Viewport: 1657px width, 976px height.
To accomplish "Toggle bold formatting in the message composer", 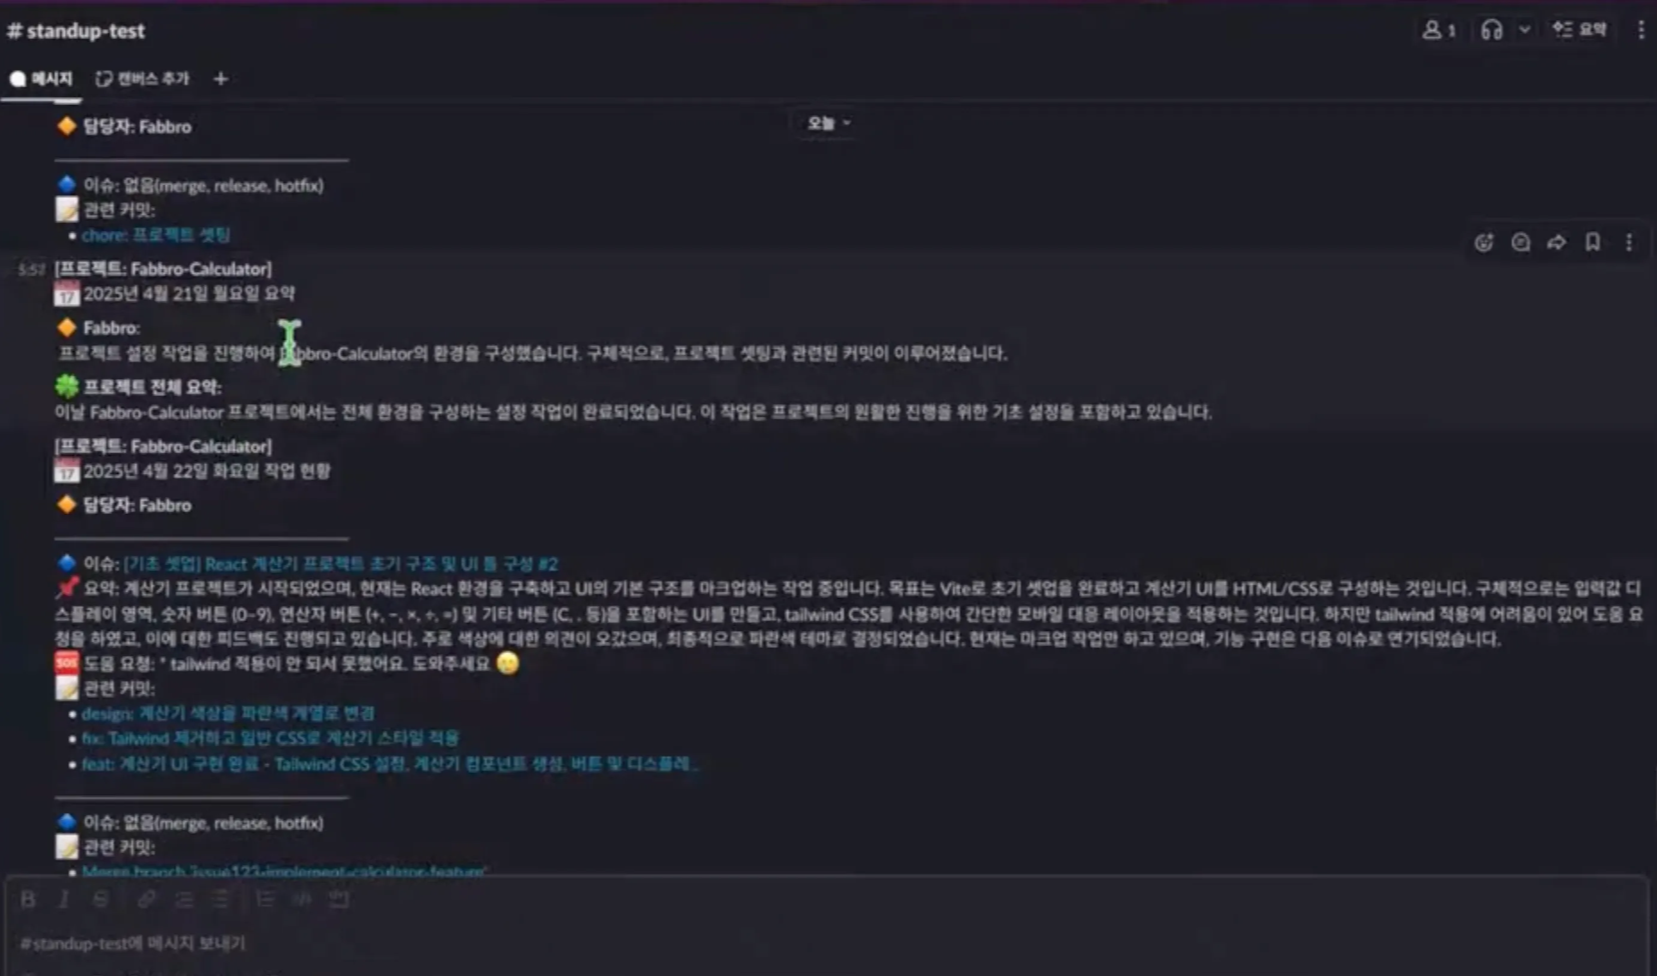I will (x=28, y=899).
